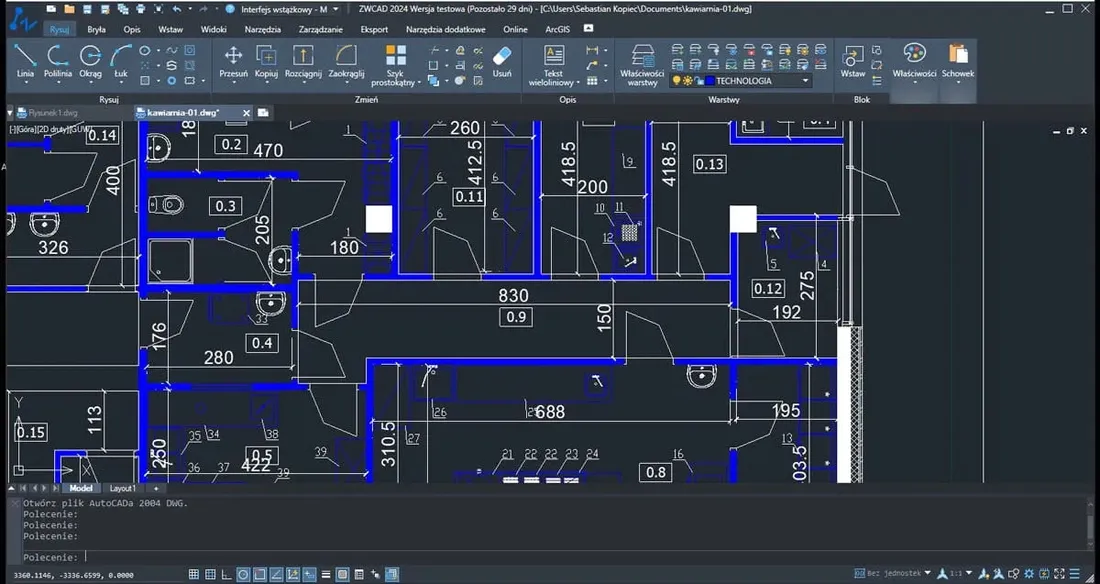Click the TECHNOLOGIA layer color swatch
This screenshot has width=1100, height=584.
[x=710, y=79]
